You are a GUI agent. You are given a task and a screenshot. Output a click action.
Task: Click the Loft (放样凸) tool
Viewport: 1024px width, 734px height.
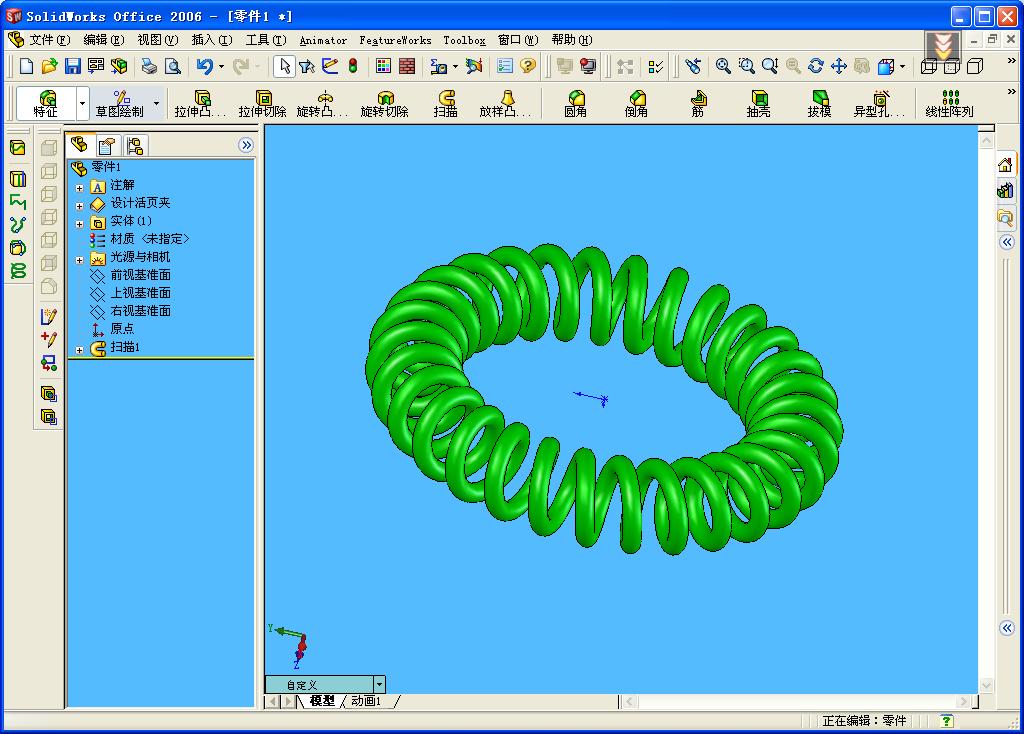coord(505,104)
